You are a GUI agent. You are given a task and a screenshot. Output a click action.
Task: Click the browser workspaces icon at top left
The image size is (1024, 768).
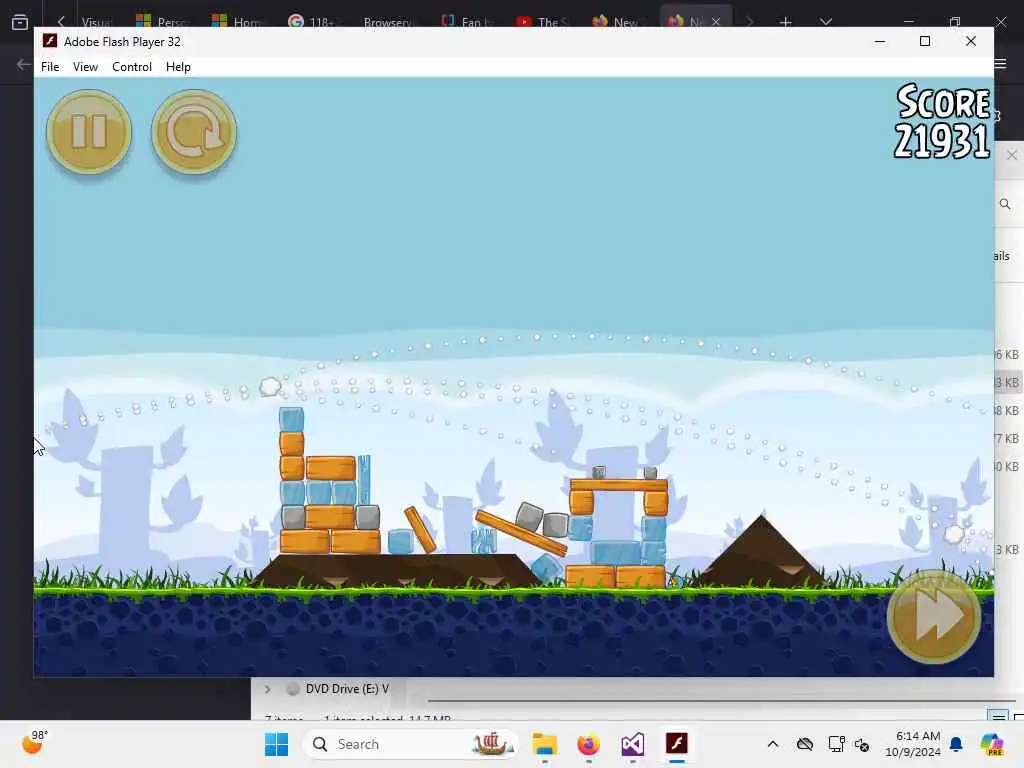tap(20, 22)
